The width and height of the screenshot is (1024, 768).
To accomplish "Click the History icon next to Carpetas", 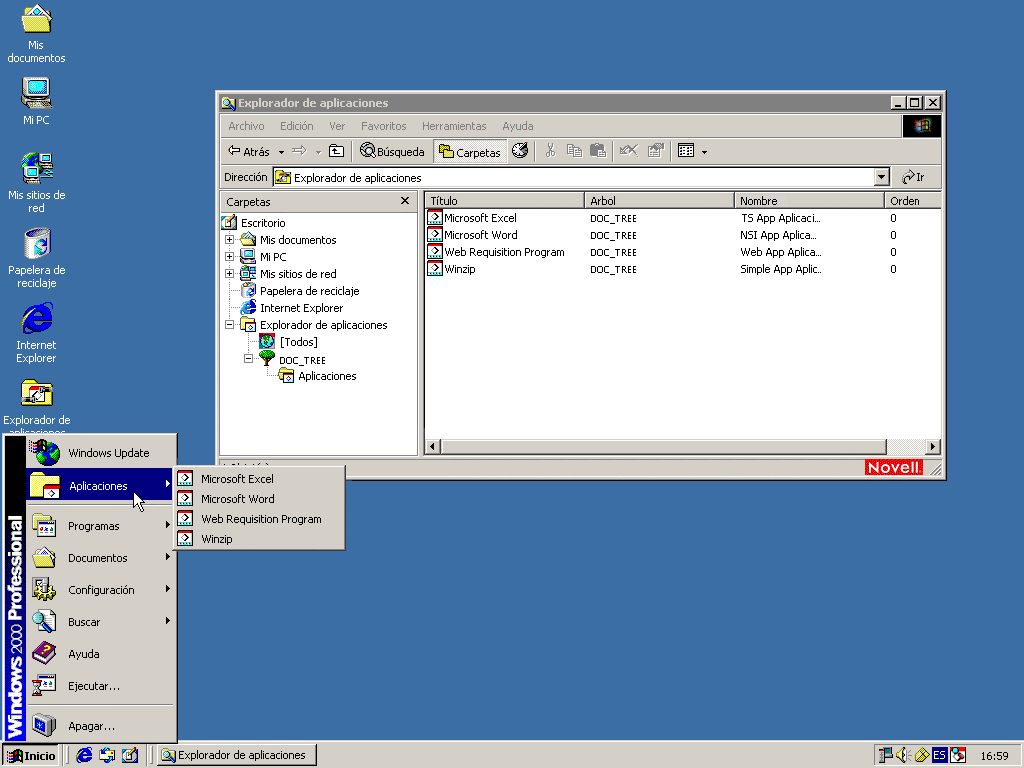I will [520, 151].
